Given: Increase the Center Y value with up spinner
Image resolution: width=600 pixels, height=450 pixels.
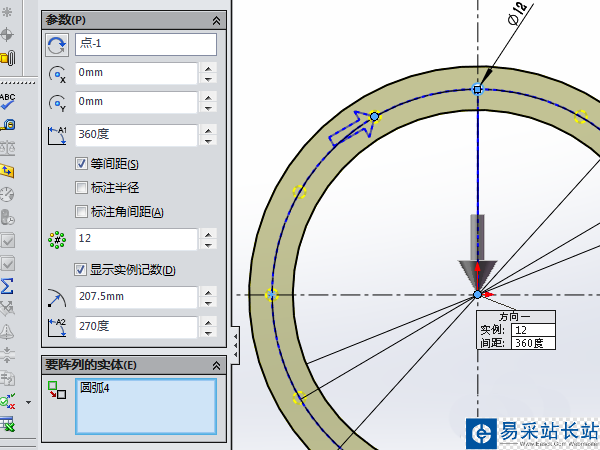Looking at the screenshot, I should point(208,97).
